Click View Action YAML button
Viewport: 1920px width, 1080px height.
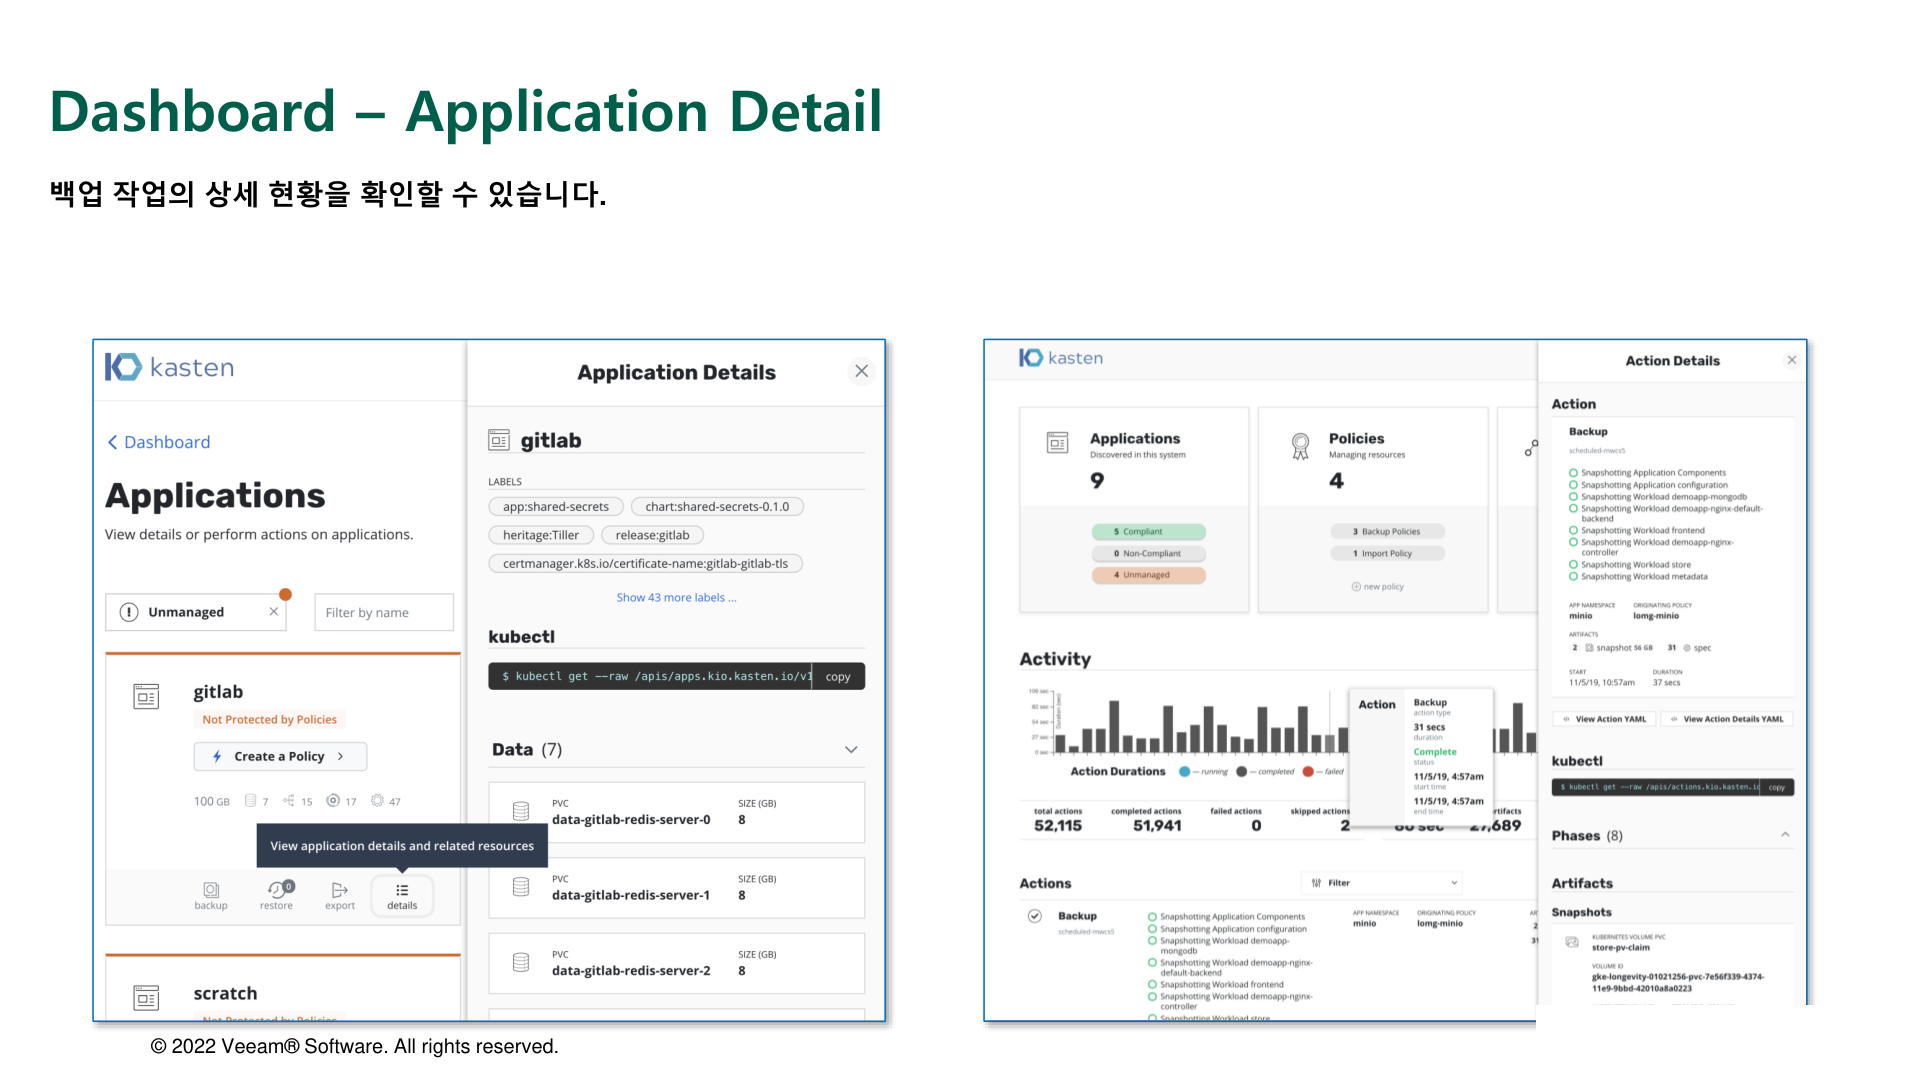(1605, 719)
